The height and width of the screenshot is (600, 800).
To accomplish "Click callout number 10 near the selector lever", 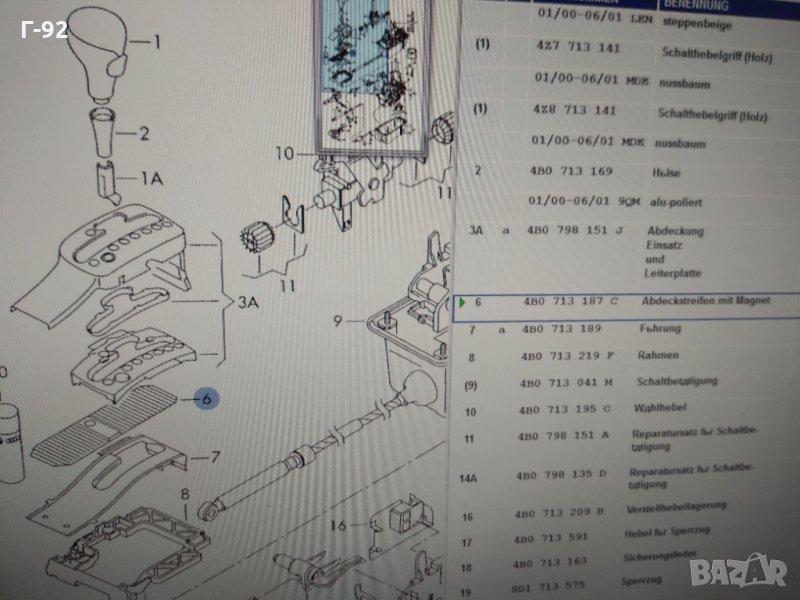I will [x=284, y=153].
